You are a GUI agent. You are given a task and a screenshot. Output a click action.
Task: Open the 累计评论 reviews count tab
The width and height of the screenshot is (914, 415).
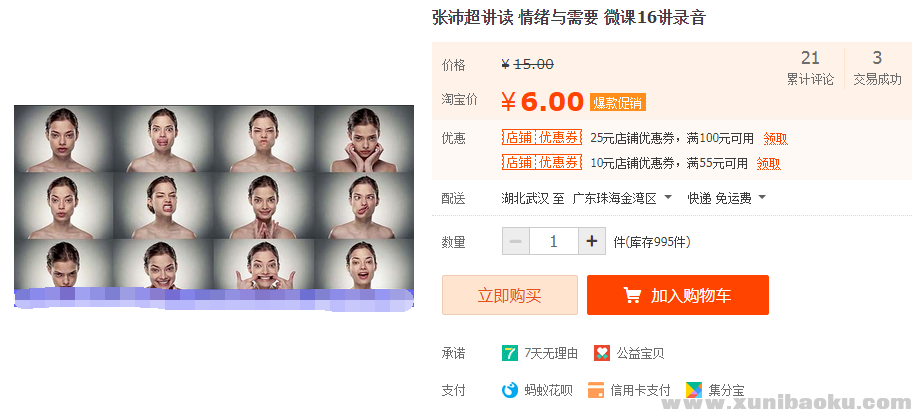point(810,68)
